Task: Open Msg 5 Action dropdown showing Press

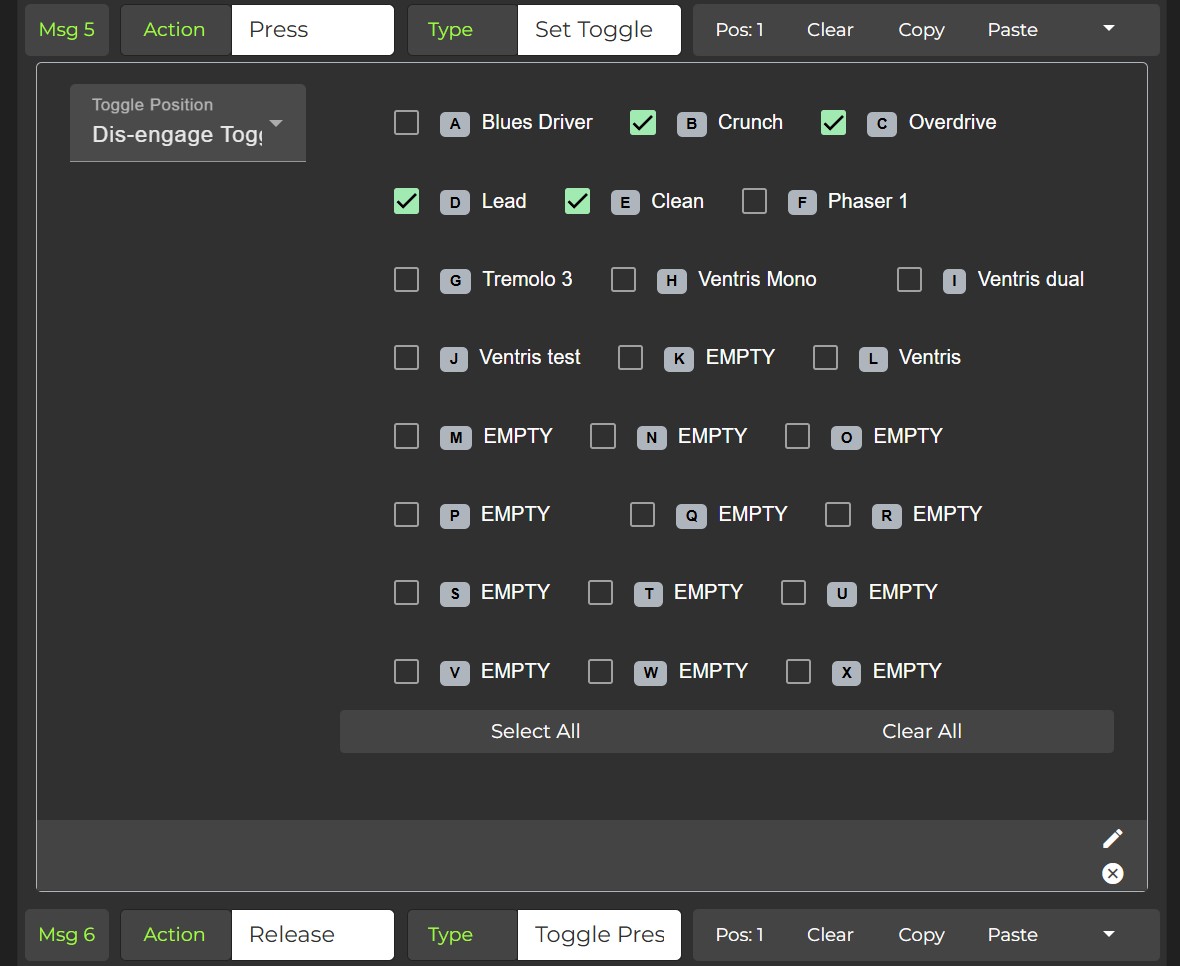Action: click(312, 30)
